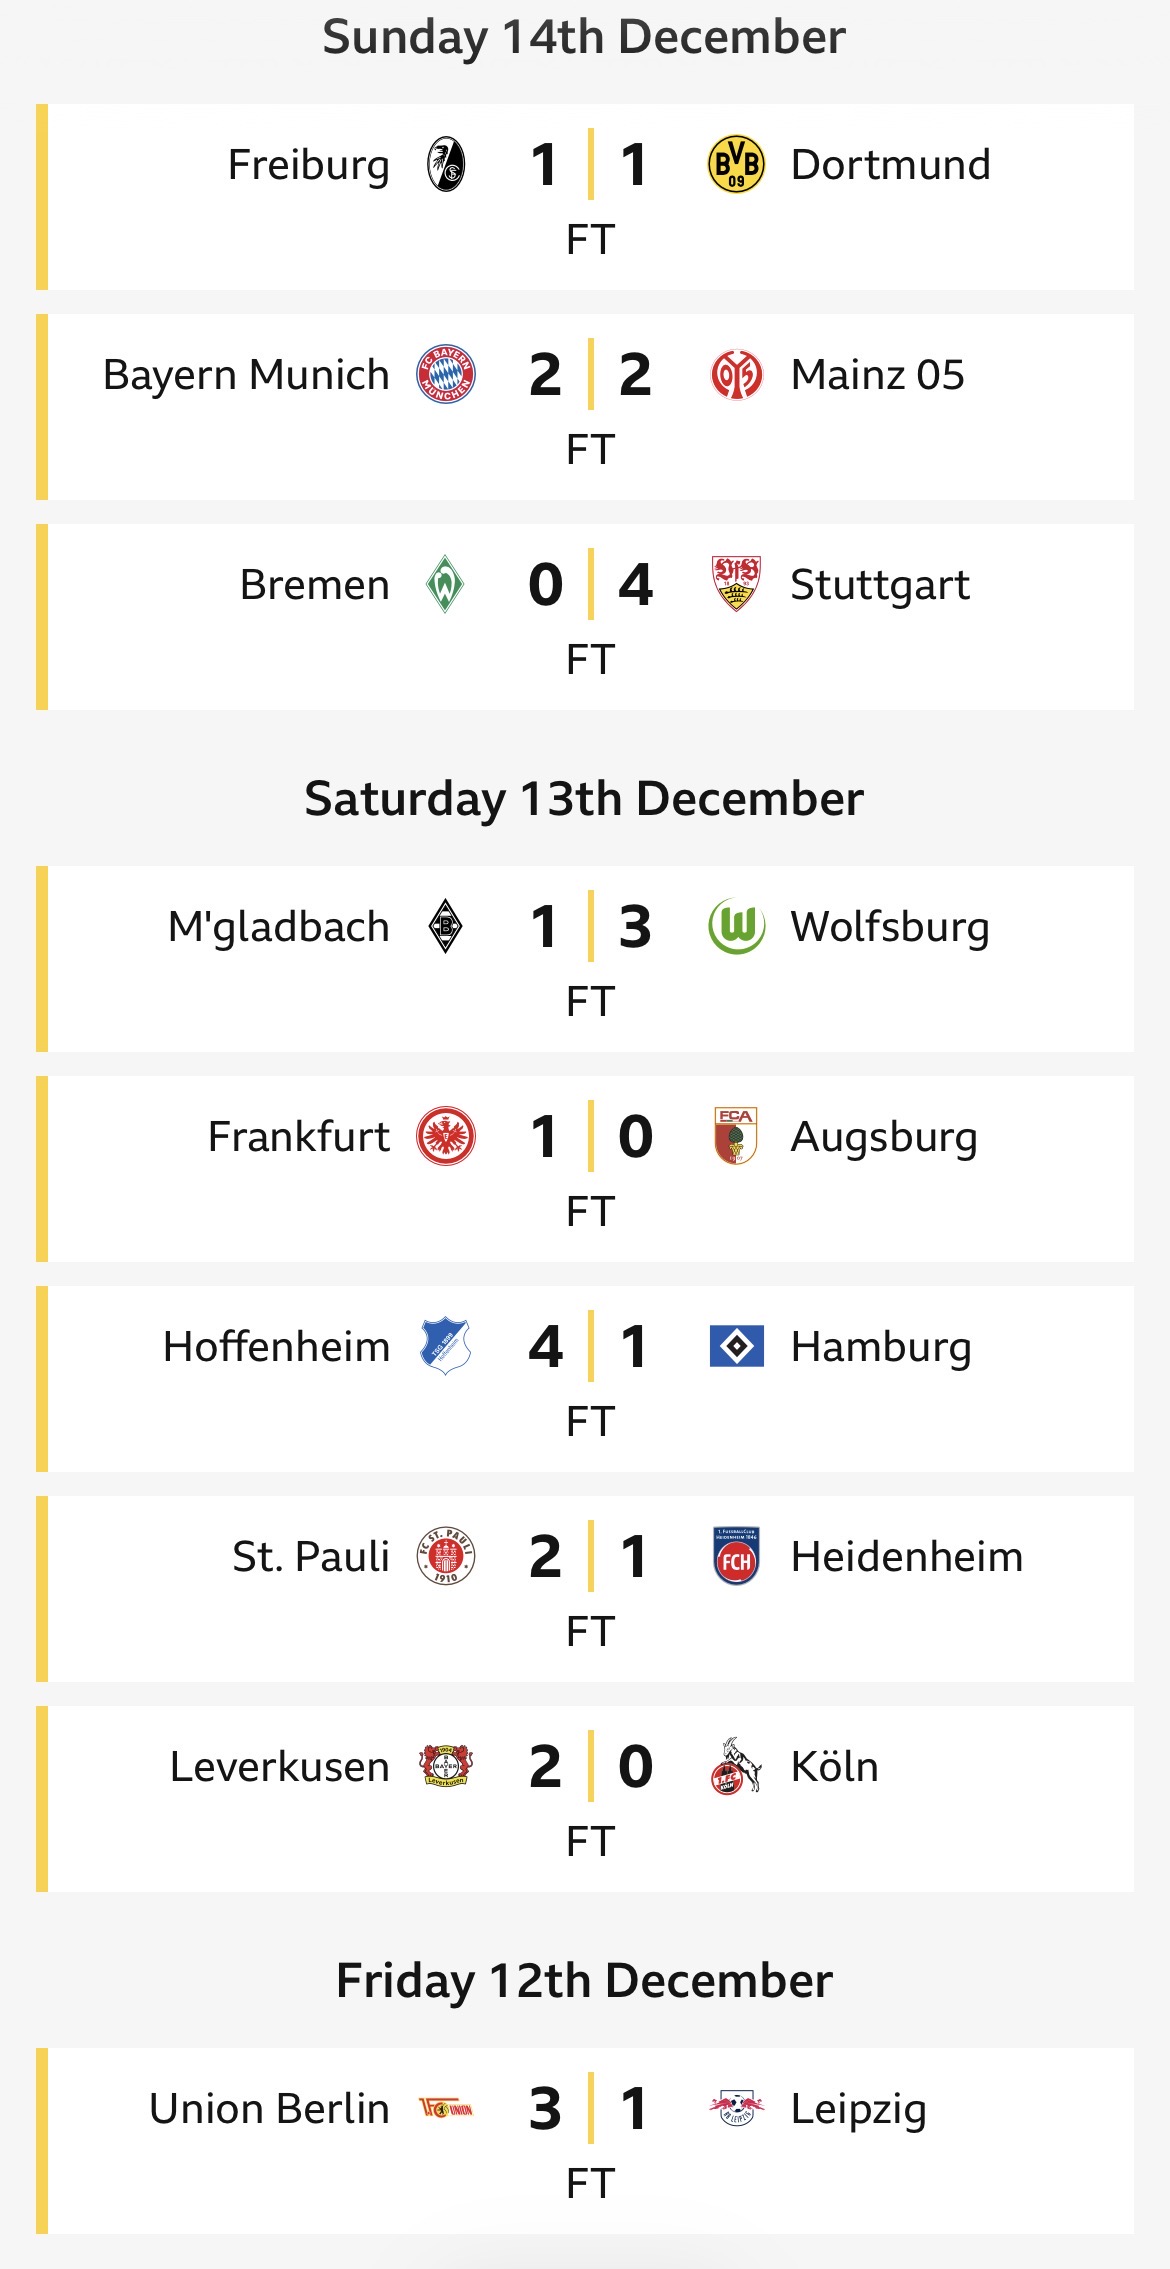Click the Stuttgart club badge
Image resolution: width=1170 pixels, height=2269 pixels.
click(736, 583)
